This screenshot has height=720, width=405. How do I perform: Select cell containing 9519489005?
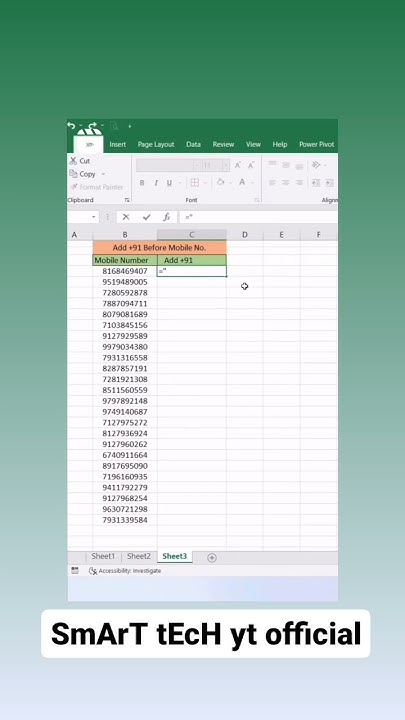click(125, 282)
